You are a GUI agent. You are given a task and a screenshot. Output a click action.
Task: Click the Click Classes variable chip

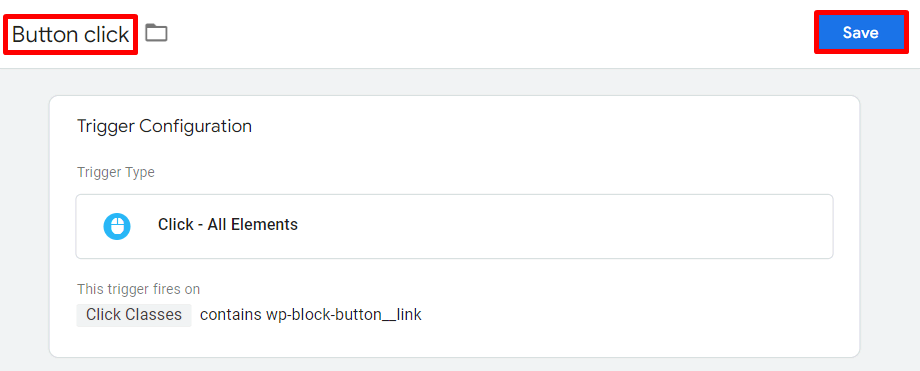[x=134, y=315]
